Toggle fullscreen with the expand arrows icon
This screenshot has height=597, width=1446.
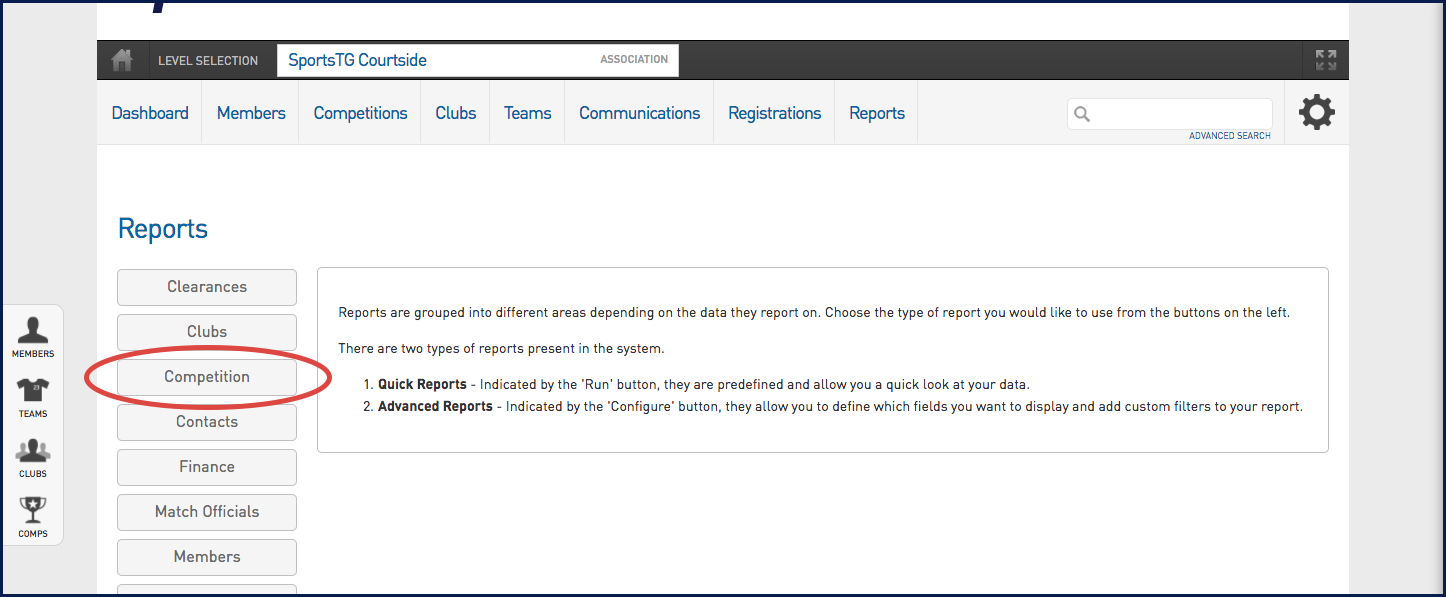(1326, 60)
